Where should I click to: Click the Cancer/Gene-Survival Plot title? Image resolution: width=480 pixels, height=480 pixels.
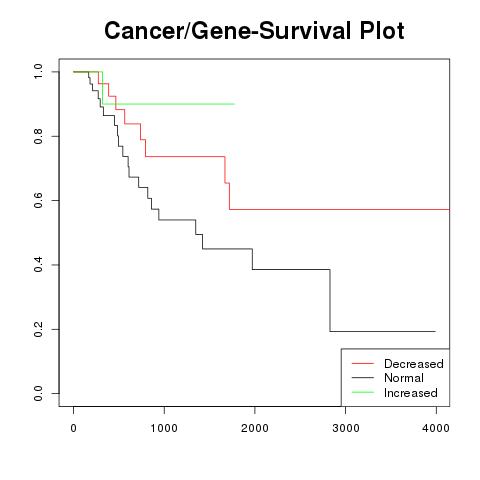[254, 31]
